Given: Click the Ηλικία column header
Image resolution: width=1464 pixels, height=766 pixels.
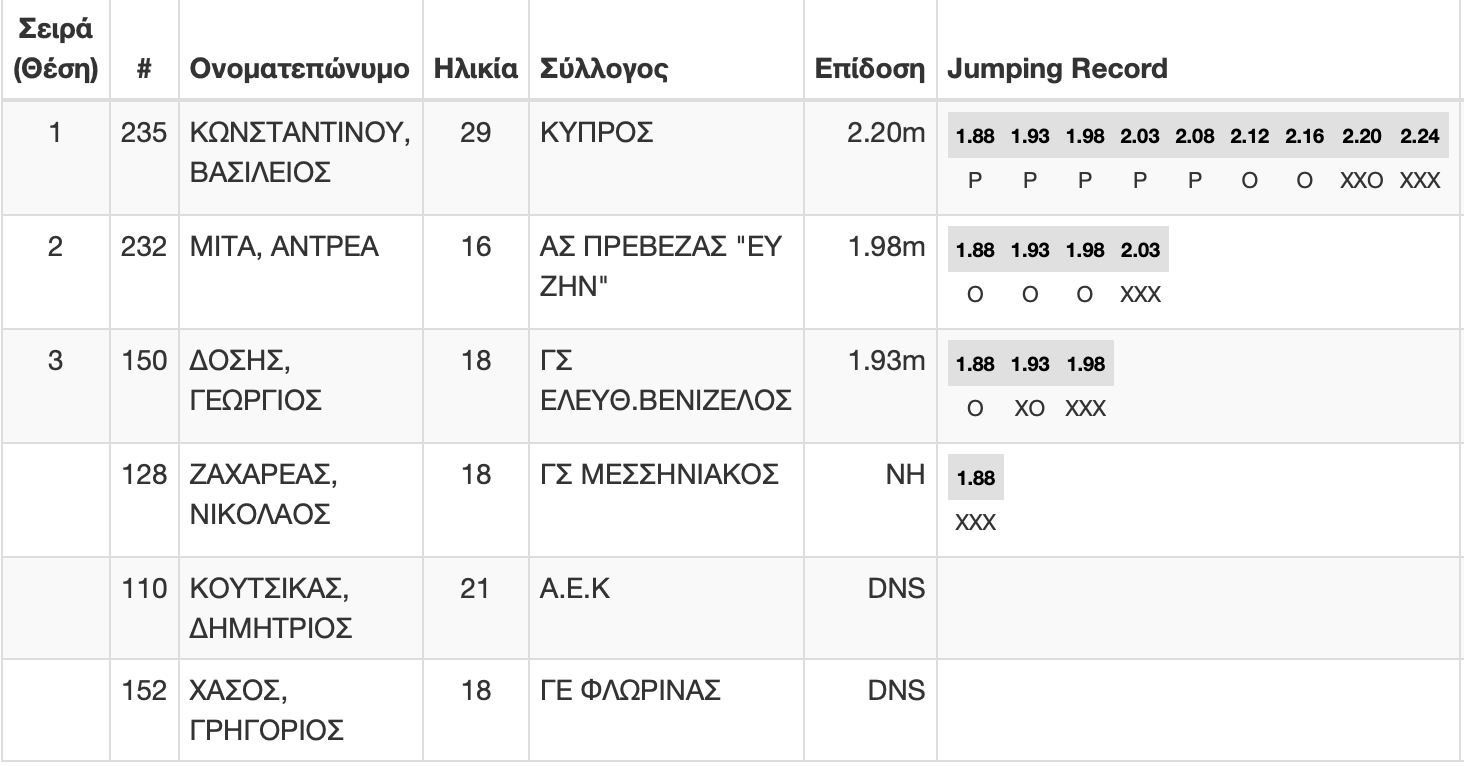Looking at the screenshot, I should [x=475, y=69].
